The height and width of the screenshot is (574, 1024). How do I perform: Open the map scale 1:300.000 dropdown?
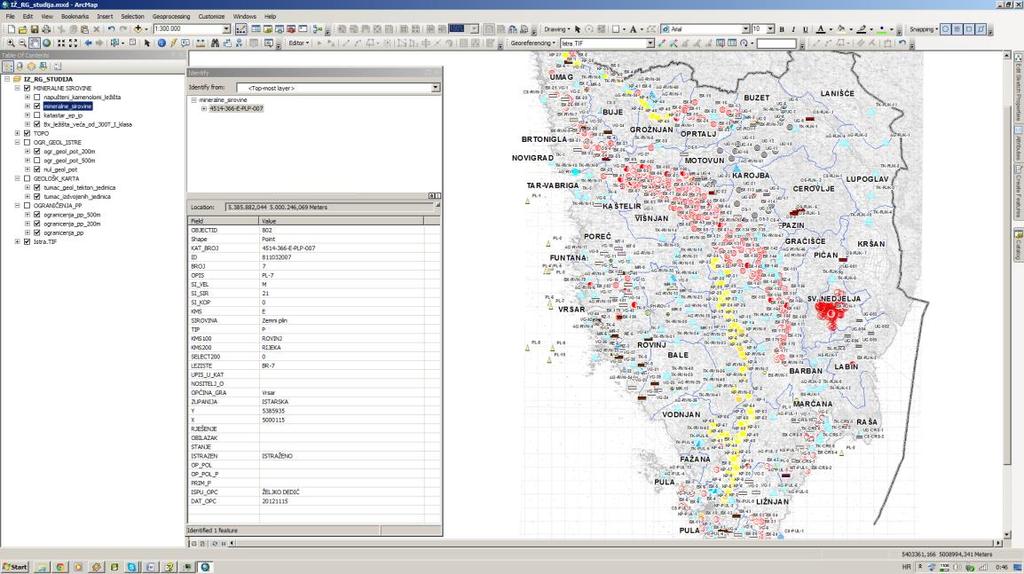pos(227,29)
